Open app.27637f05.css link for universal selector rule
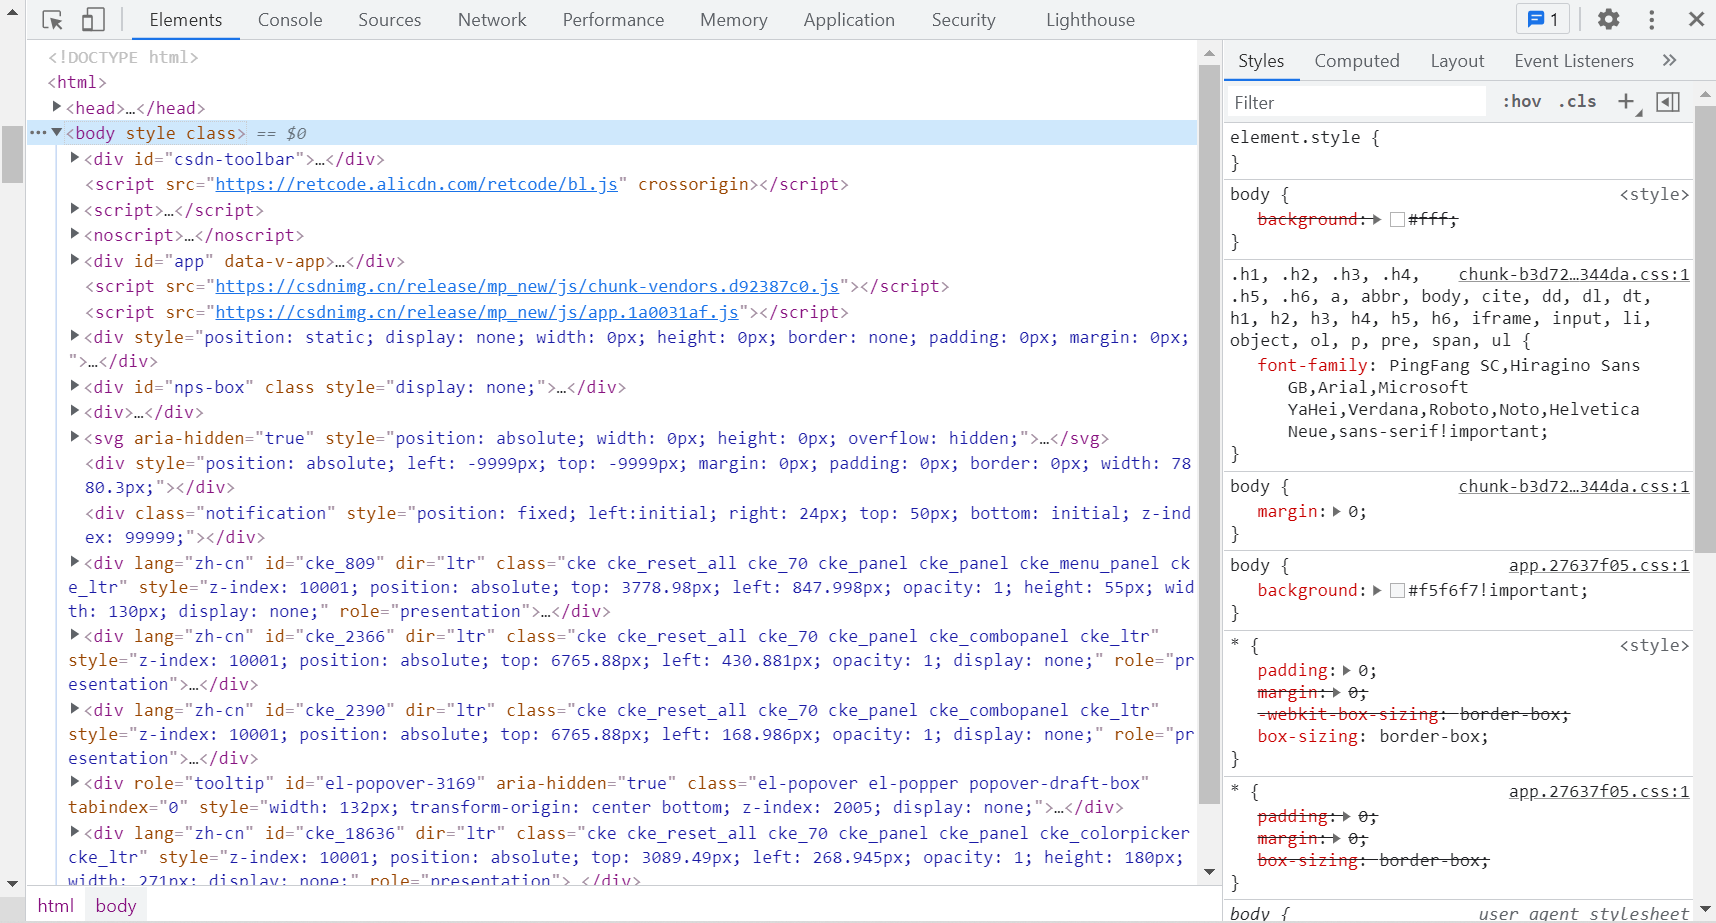 (1599, 791)
